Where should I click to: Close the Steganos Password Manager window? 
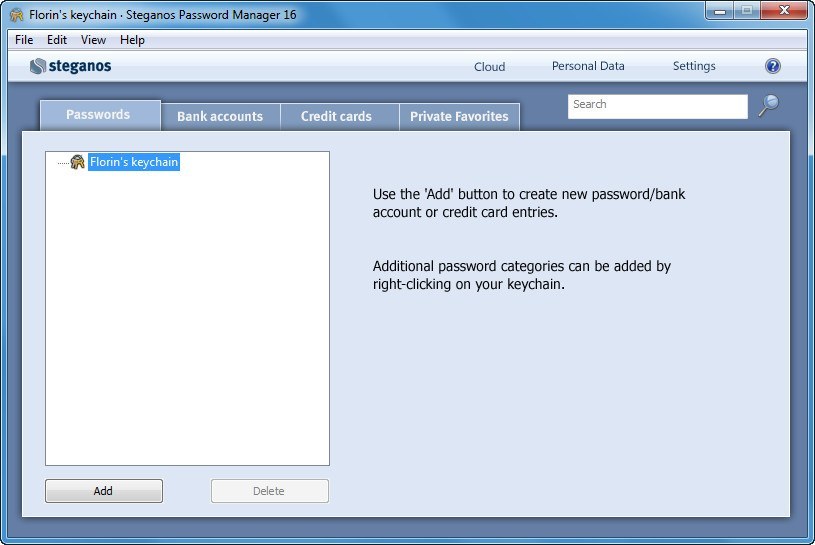click(x=784, y=10)
